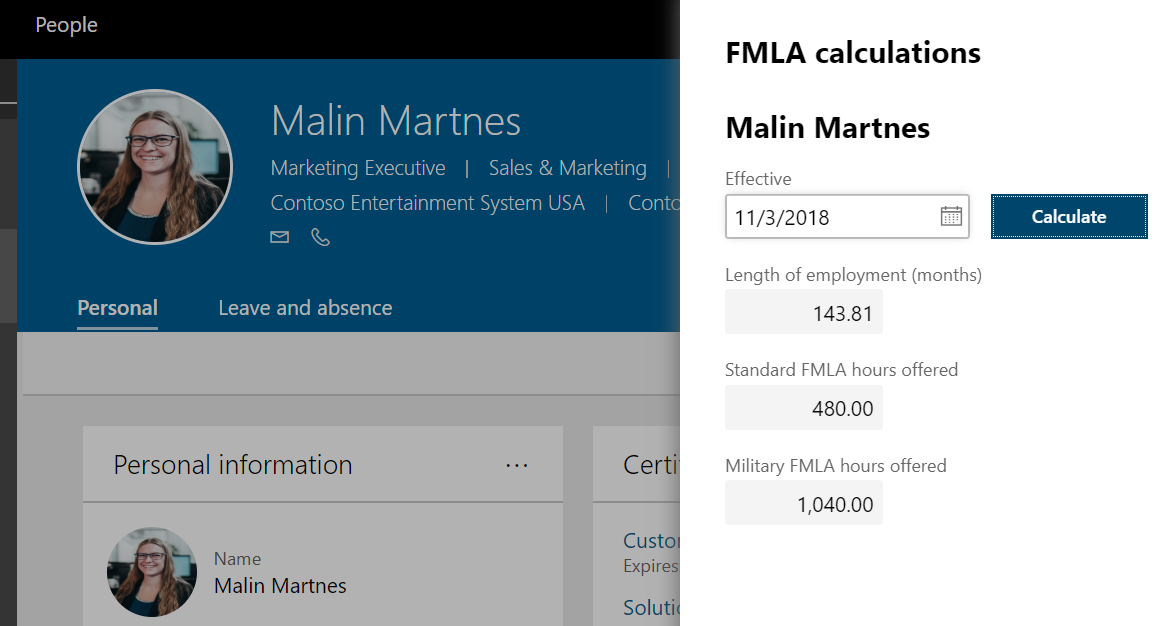
Task: Select the Length of employment value
Action: coord(804,312)
